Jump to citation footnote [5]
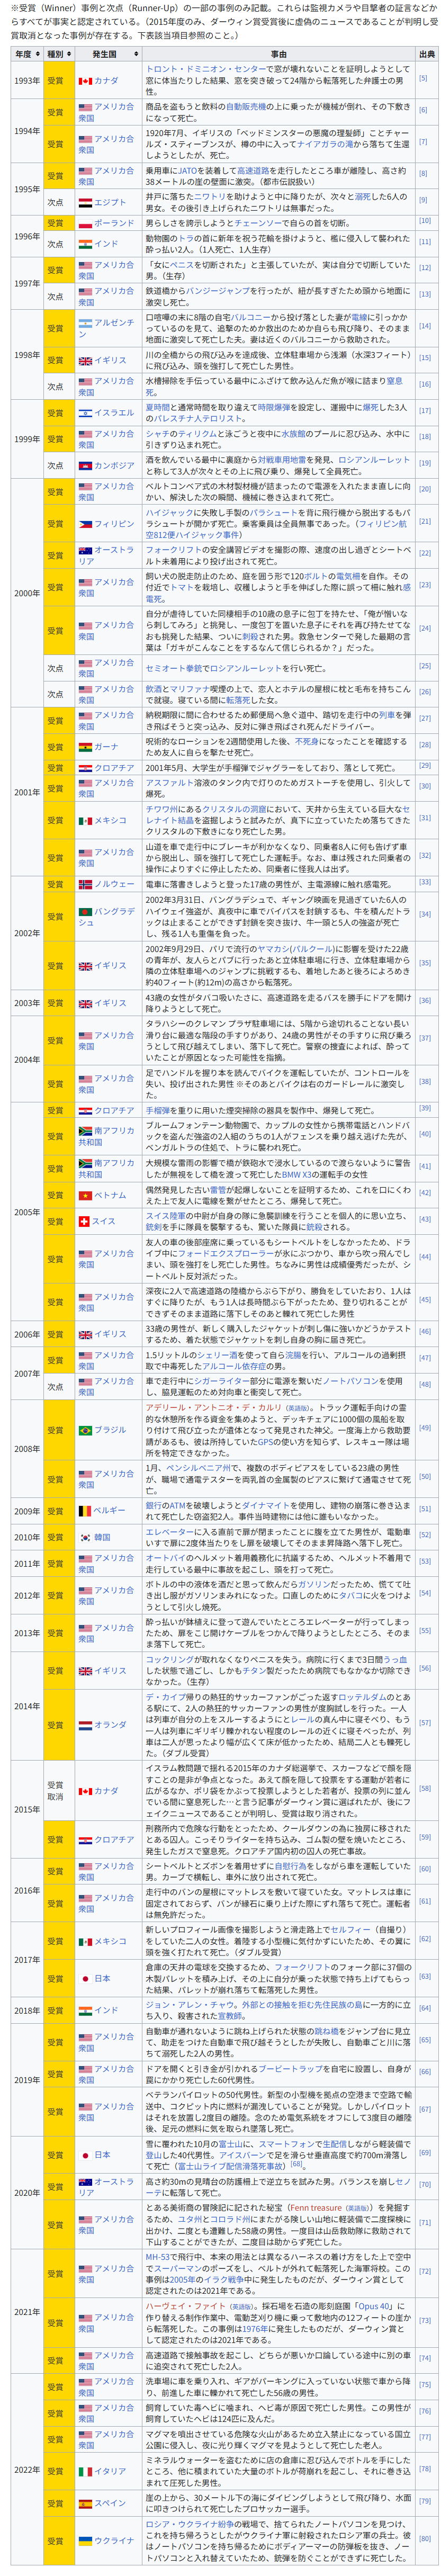Image resolution: width=441 pixels, height=2576 pixels. tap(424, 78)
